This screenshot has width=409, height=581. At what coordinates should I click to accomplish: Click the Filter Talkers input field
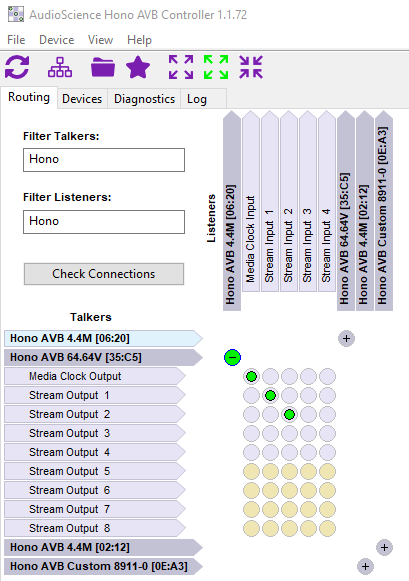coord(104,160)
